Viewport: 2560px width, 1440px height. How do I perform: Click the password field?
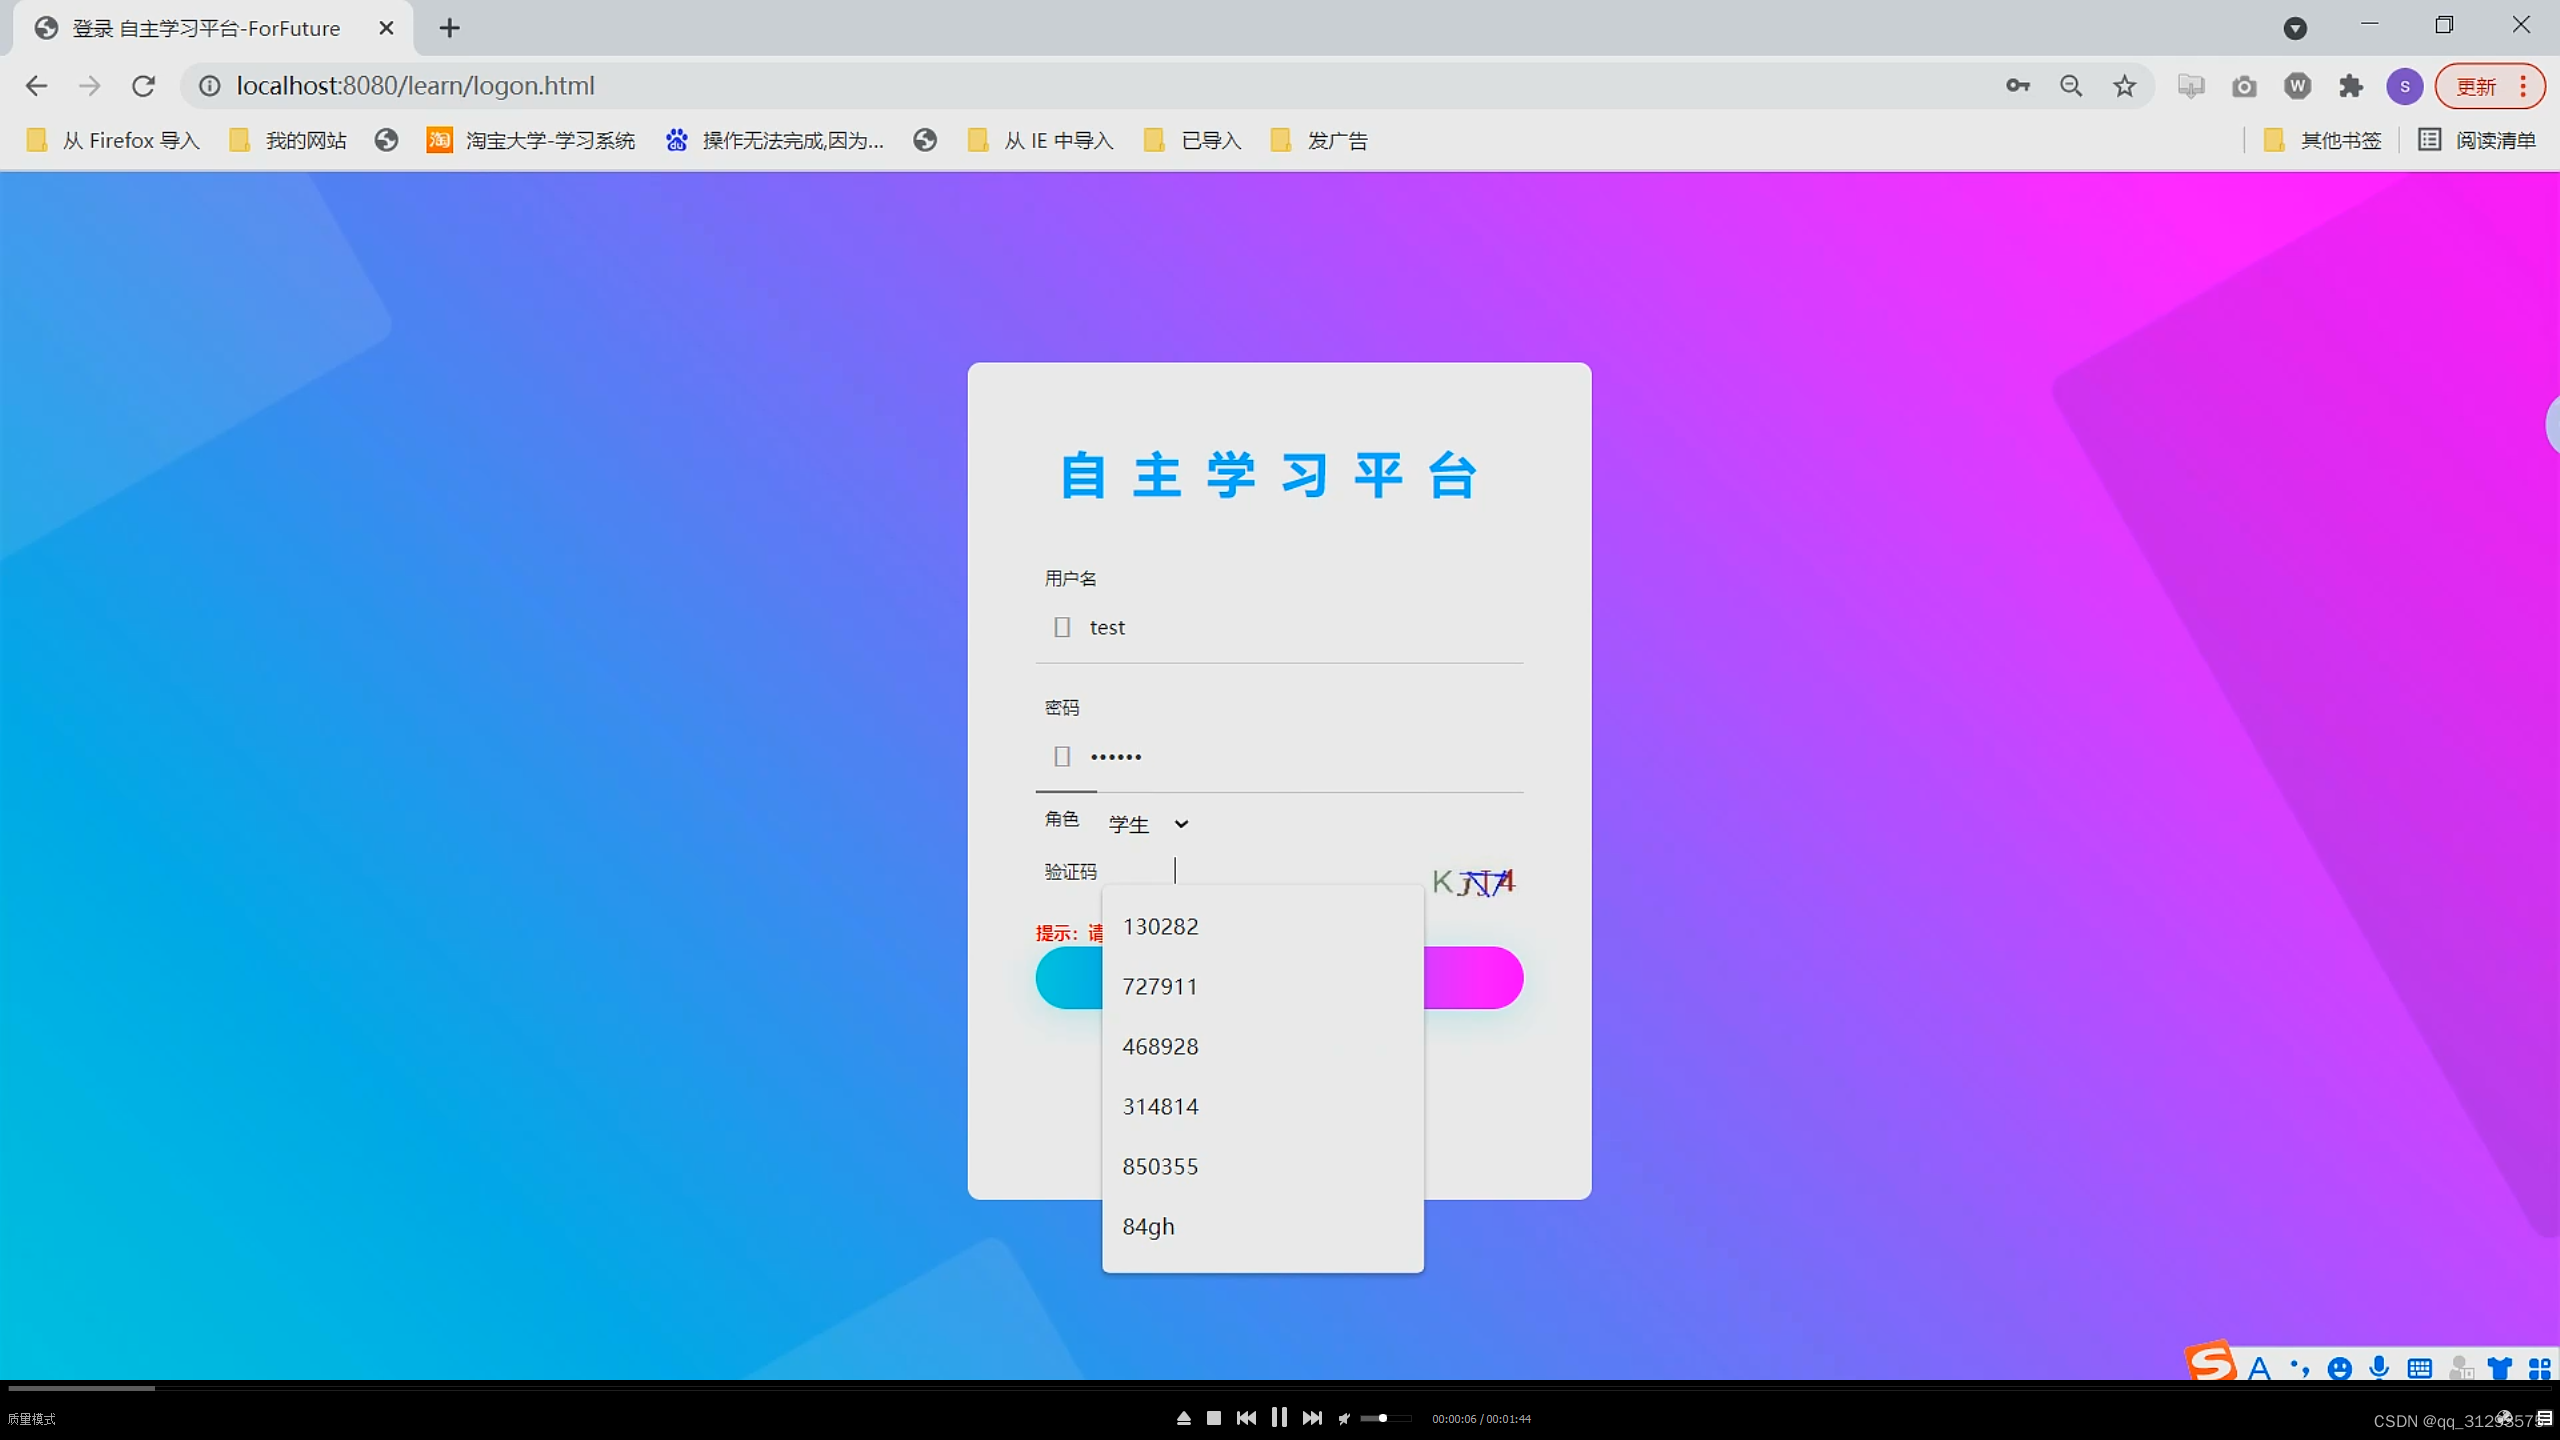pyautogui.click(x=1279, y=756)
